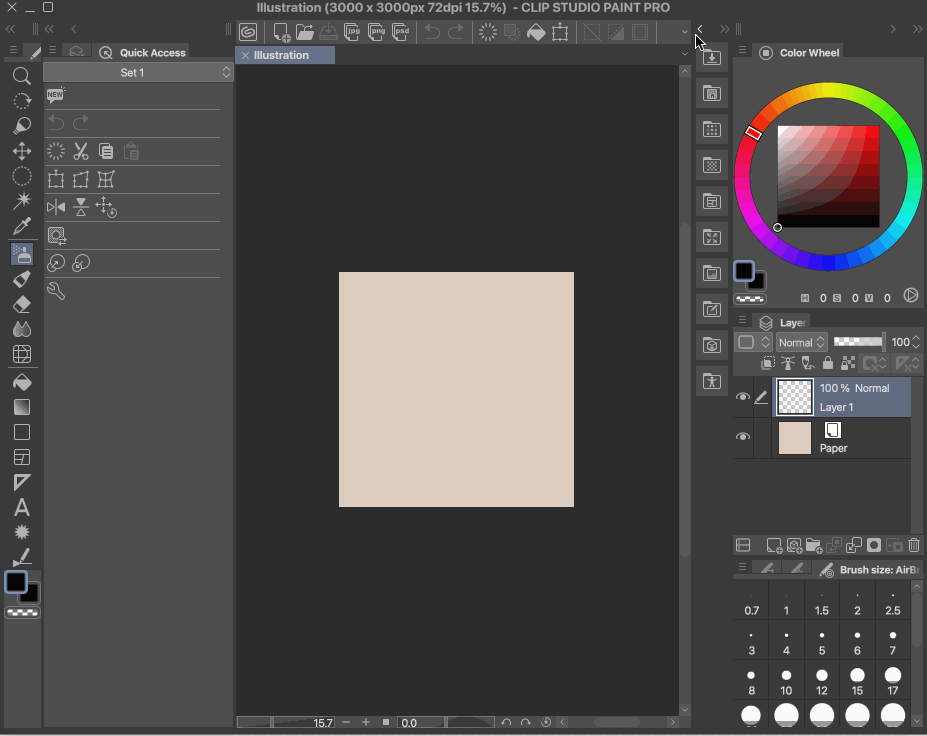
Task: Open the Quick Access palette tab
Action: 144,53
